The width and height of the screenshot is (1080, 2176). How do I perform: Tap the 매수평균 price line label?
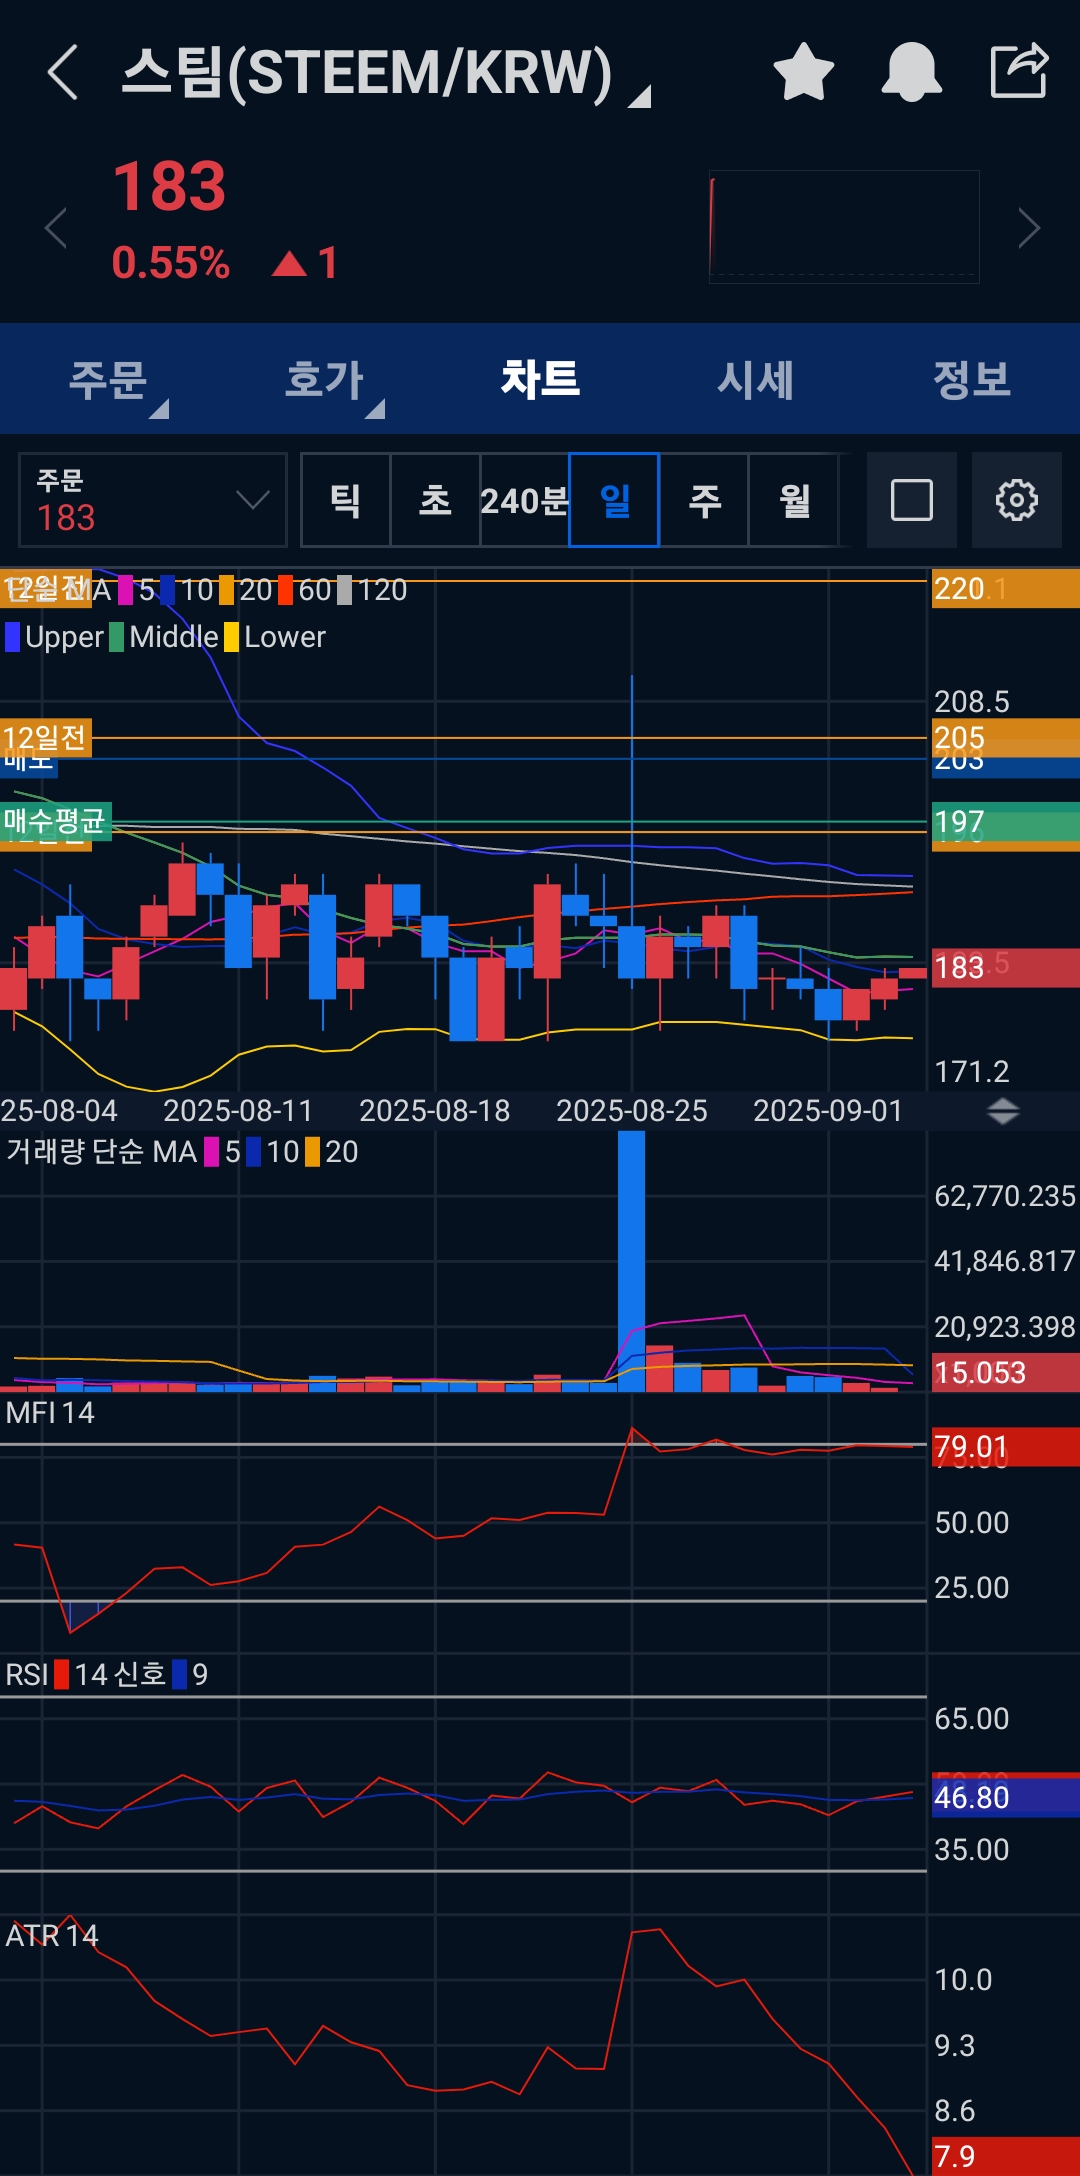(55, 821)
